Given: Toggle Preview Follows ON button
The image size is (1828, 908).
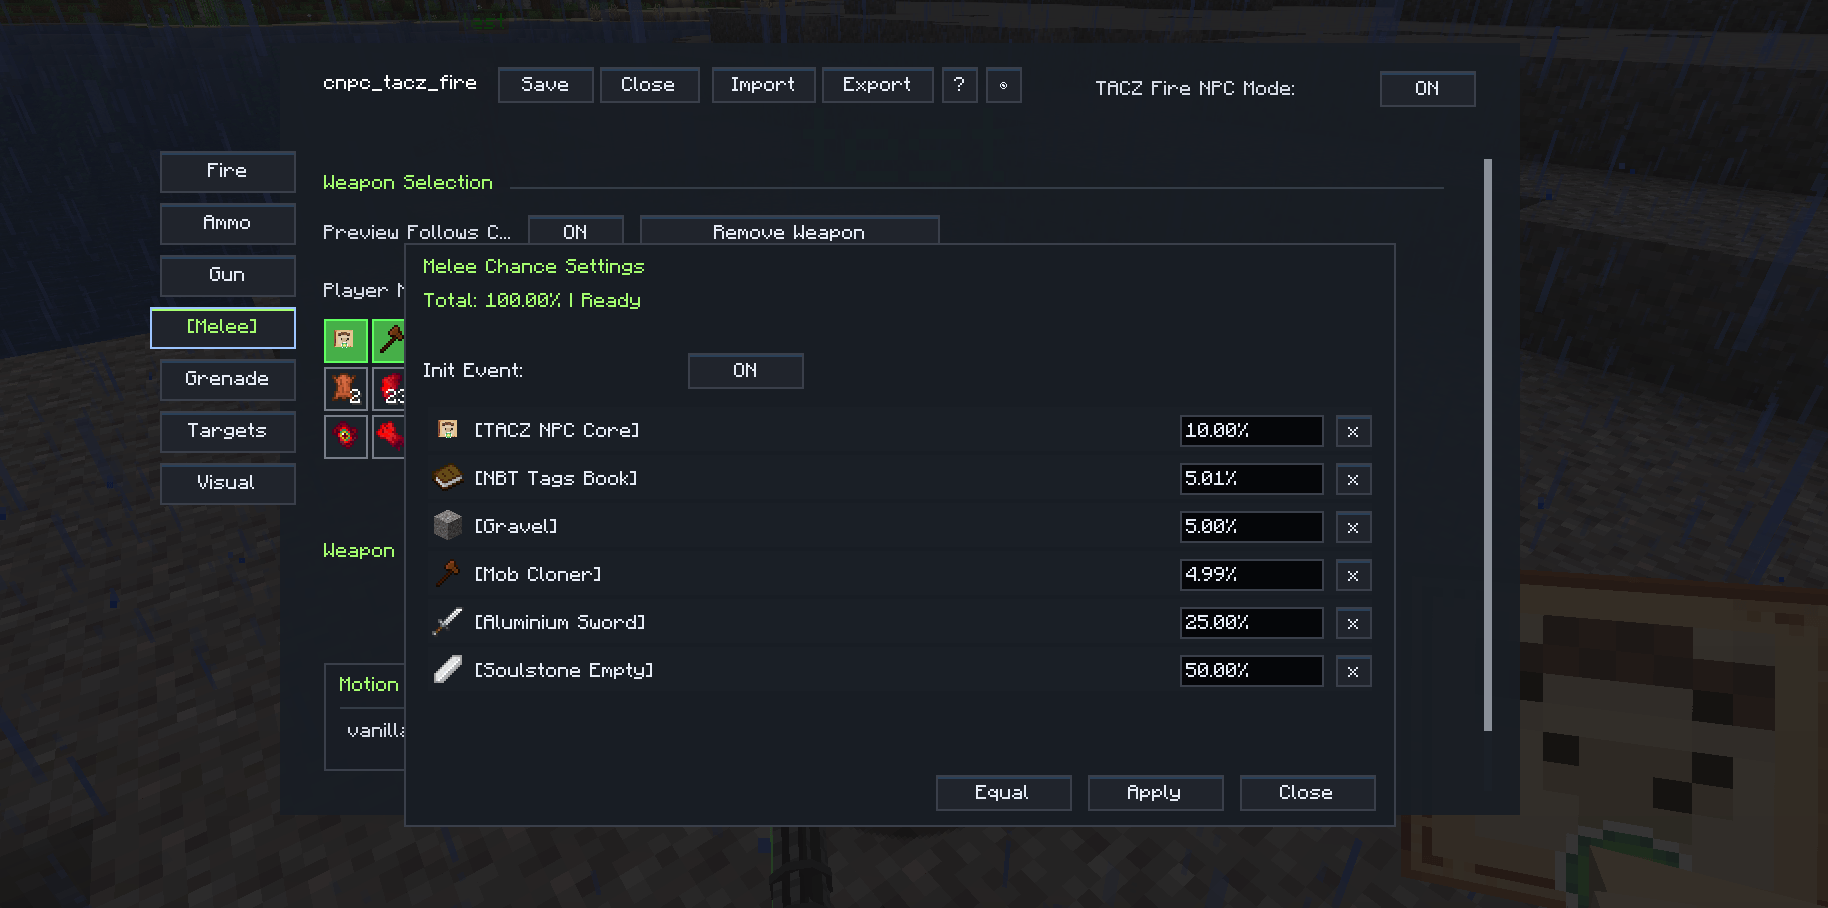Looking at the screenshot, I should pyautogui.click(x=575, y=231).
